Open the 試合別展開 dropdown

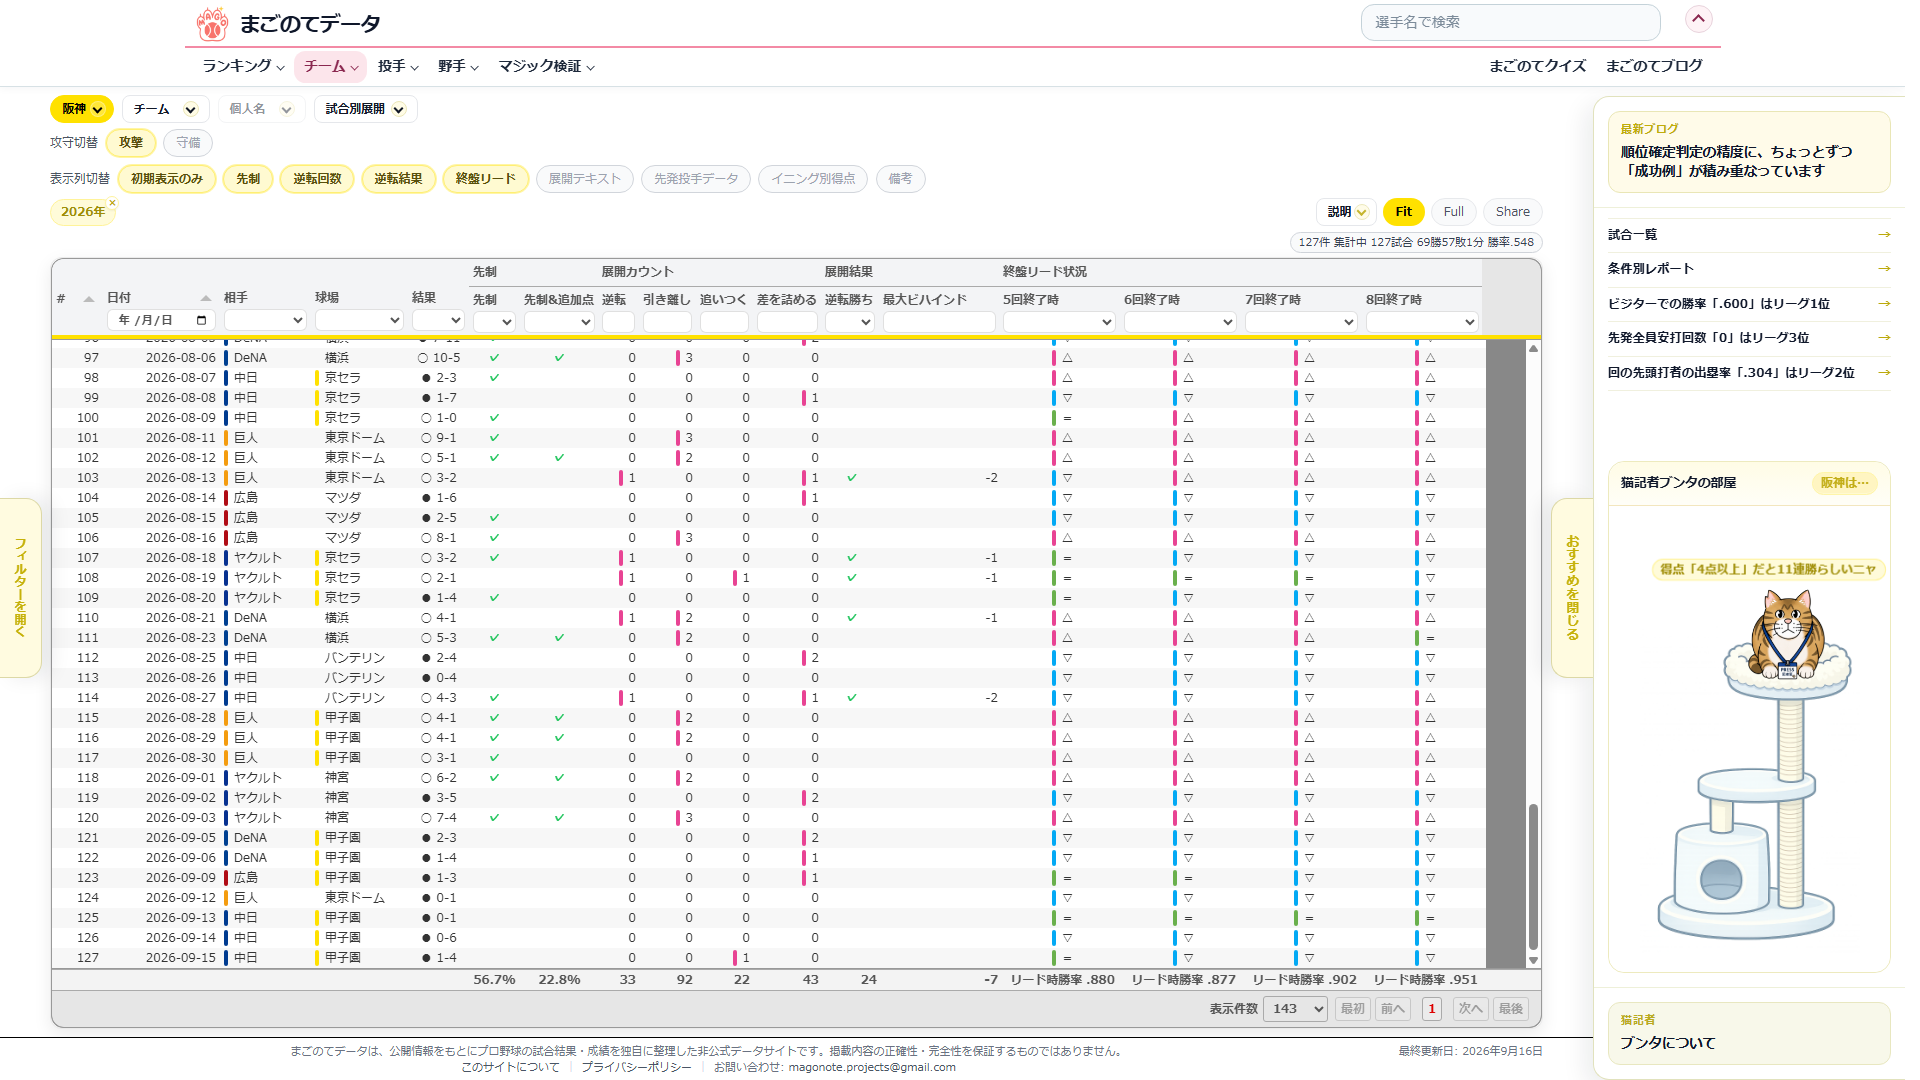[365, 109]
